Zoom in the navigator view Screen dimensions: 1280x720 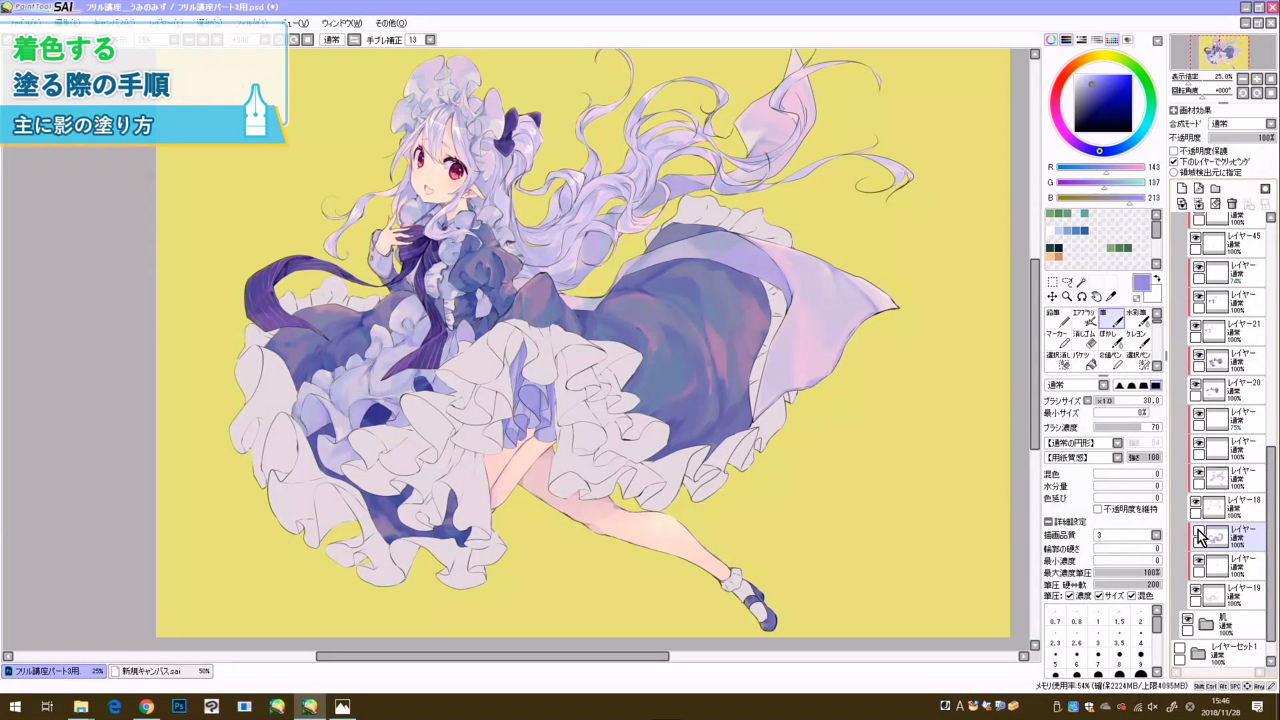pos(1256,77)
